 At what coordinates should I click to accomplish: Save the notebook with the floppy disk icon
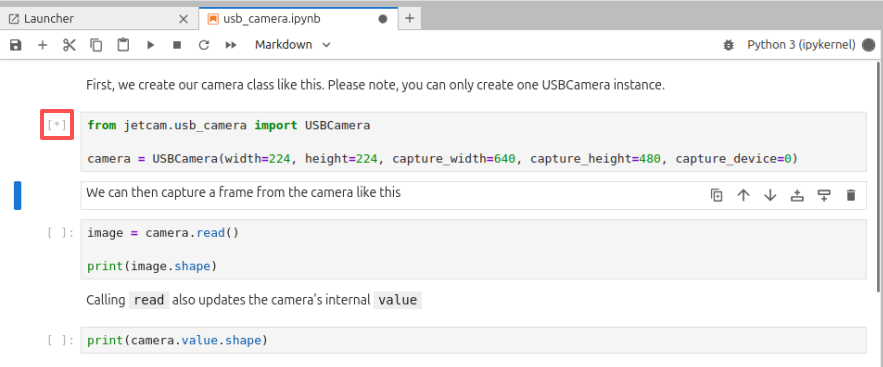tap(16, 45)
